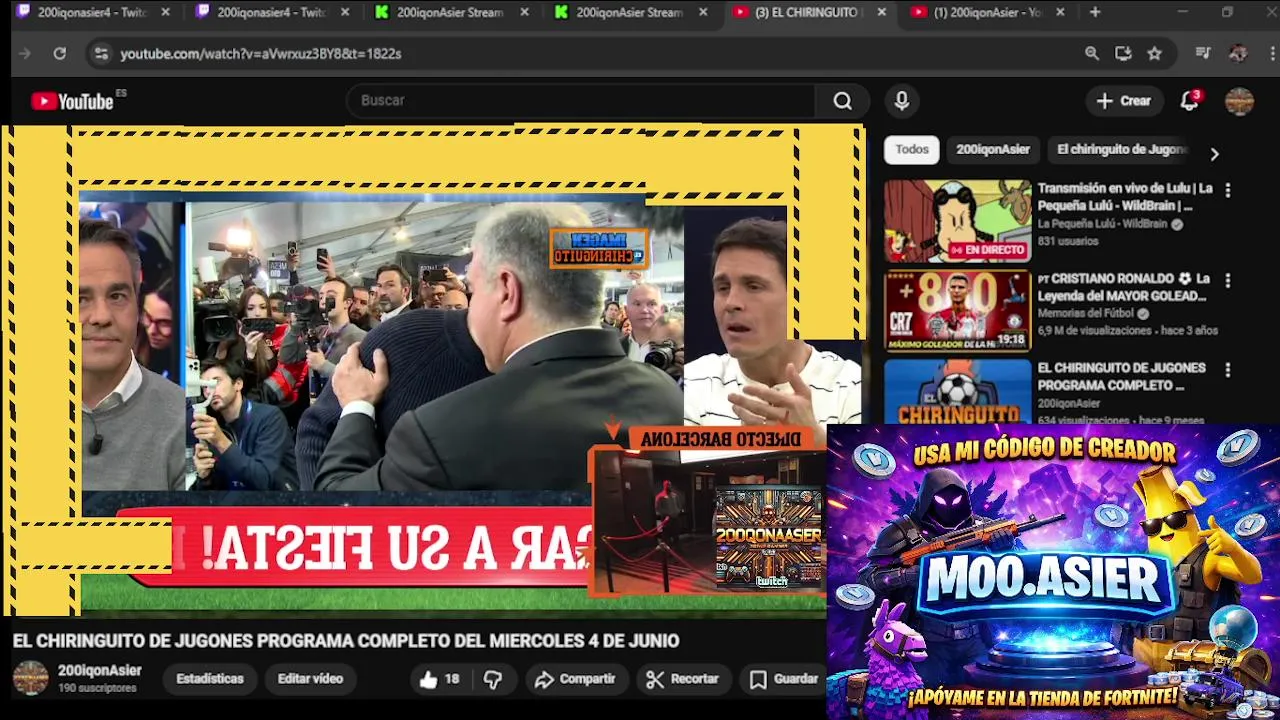
Task: Click '190 suscriptores' text
Action: pos(97,688)
